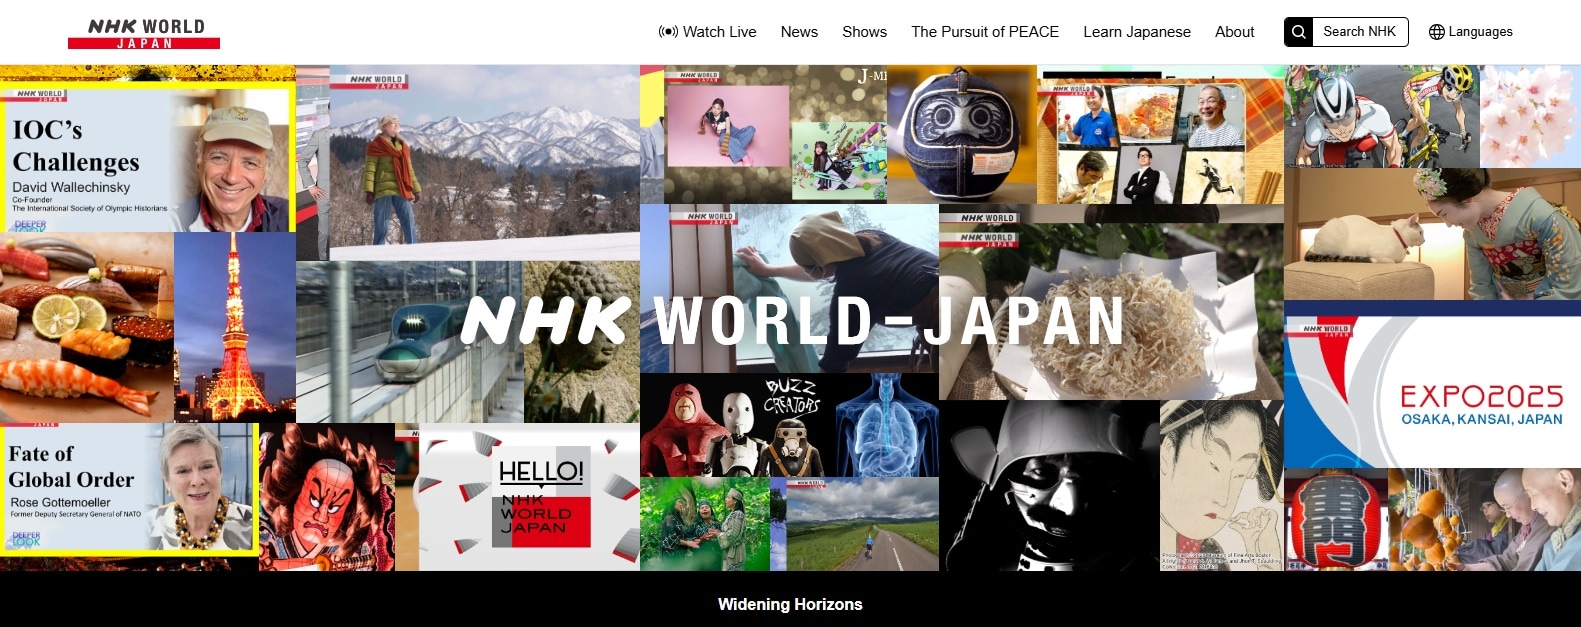Open the Learn Japanese menu
Viewport: 1581px width, 627px height.
[1137, 32]
